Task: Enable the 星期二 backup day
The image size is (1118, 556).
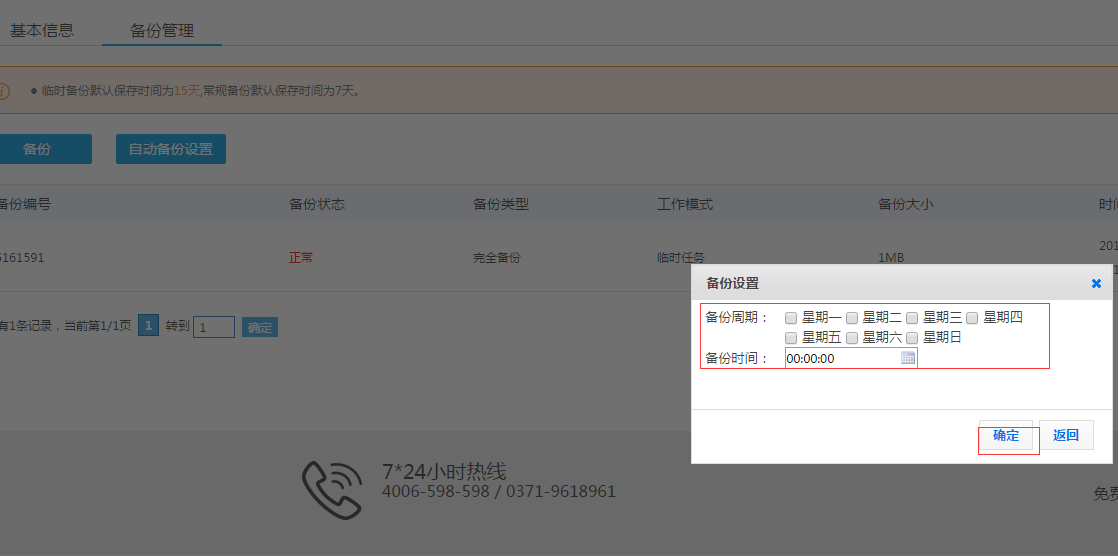Action: [x=852, y=318]
